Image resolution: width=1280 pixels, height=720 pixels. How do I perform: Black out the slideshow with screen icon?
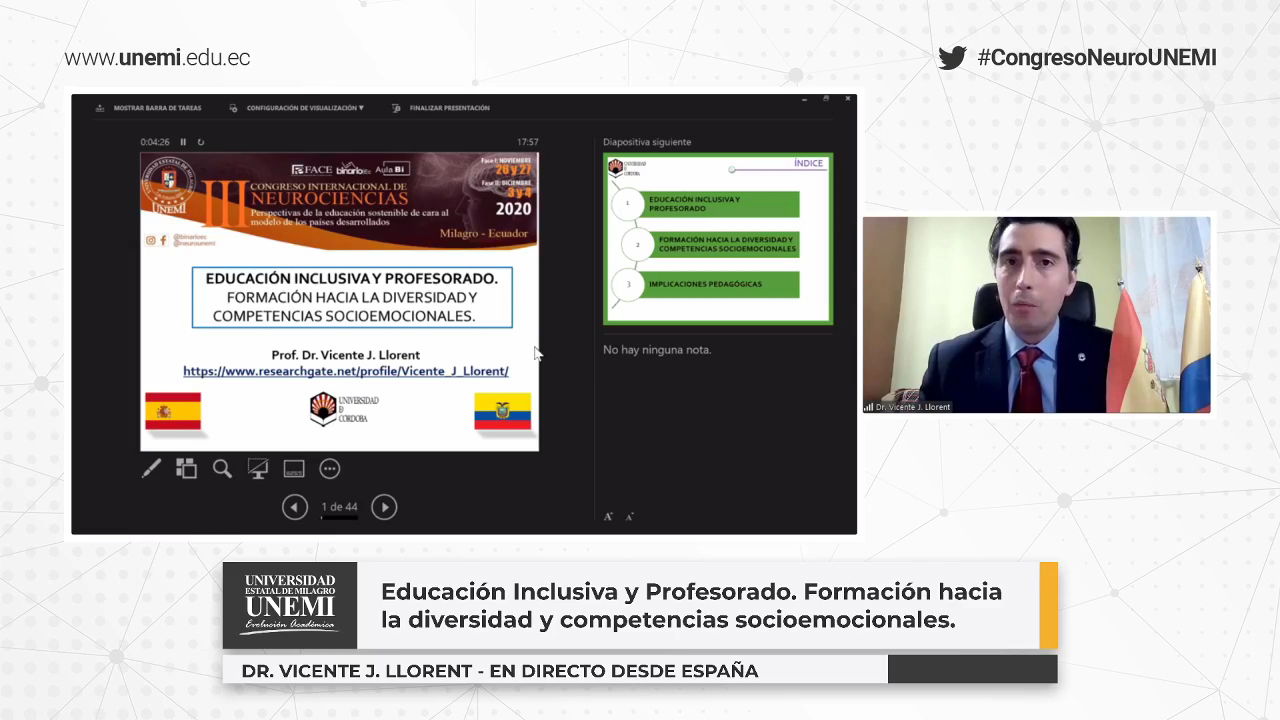pyautogui.click(x=258, y=468)
